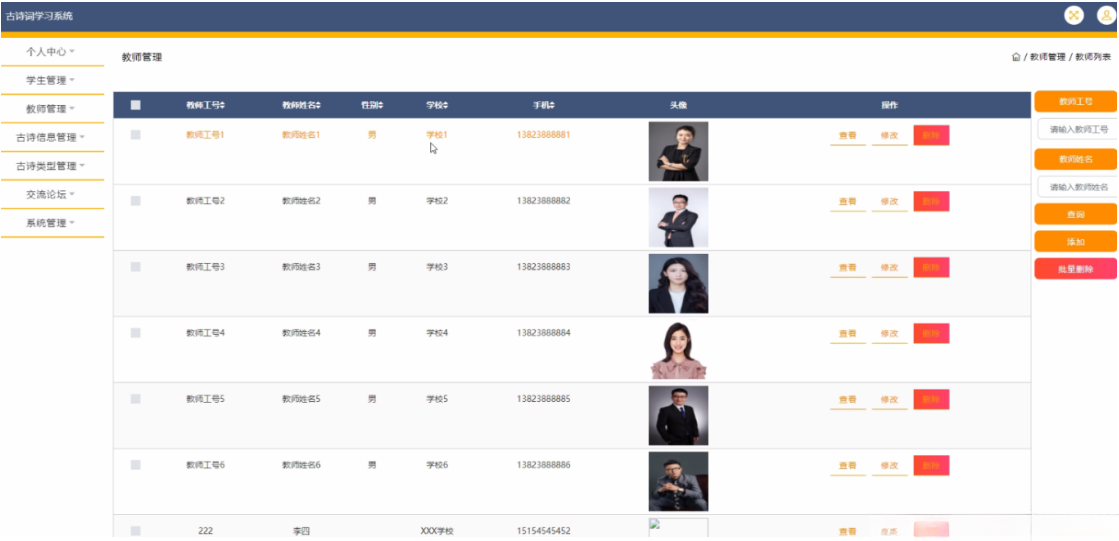Delete the 教师姓名6 row
This screenshot has width=1119, height=541.
click(931, 465)
